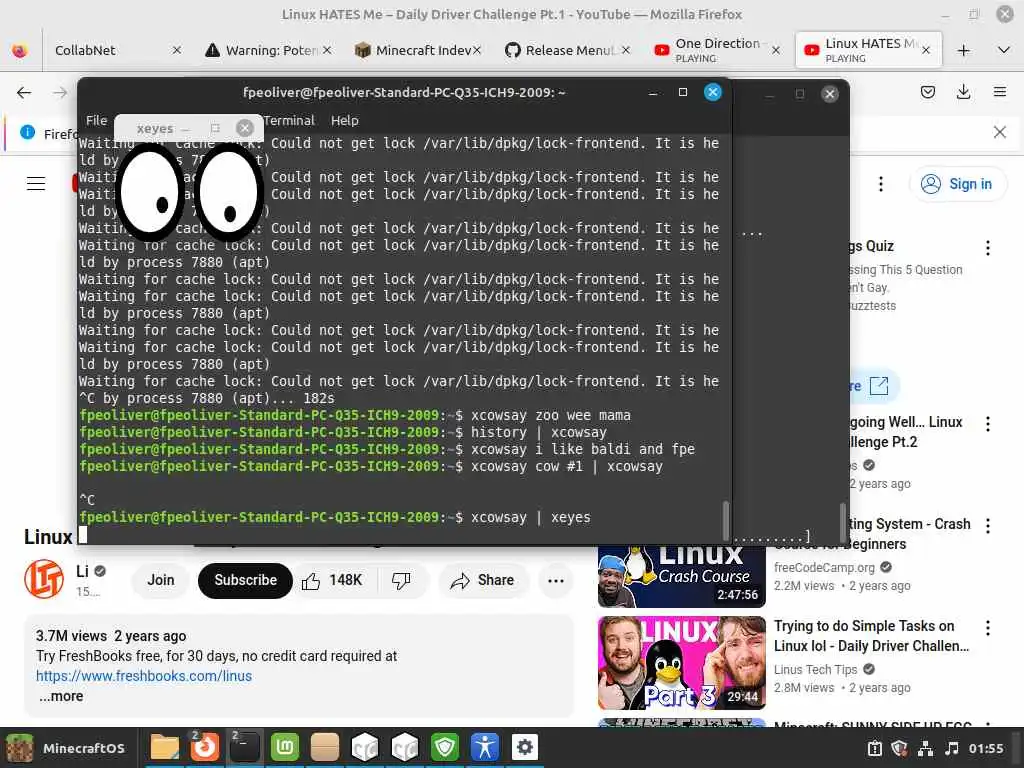Open the Pocket save icon in Firefox
The width and height of the screenshot is (1024, 768).
[927, 93]
